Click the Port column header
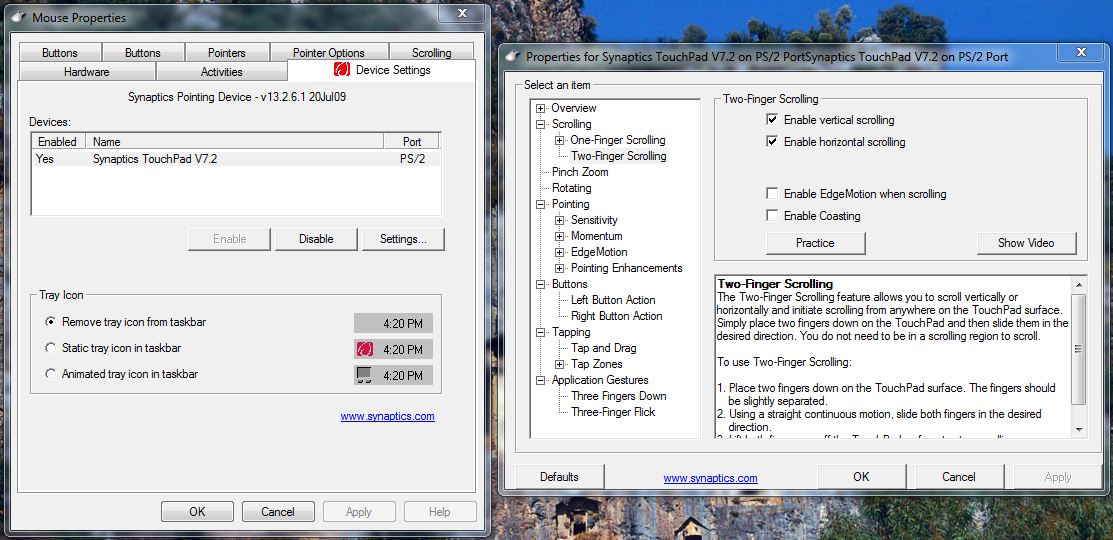Screen dimensions: 1113x540 (x=412, y=142)
